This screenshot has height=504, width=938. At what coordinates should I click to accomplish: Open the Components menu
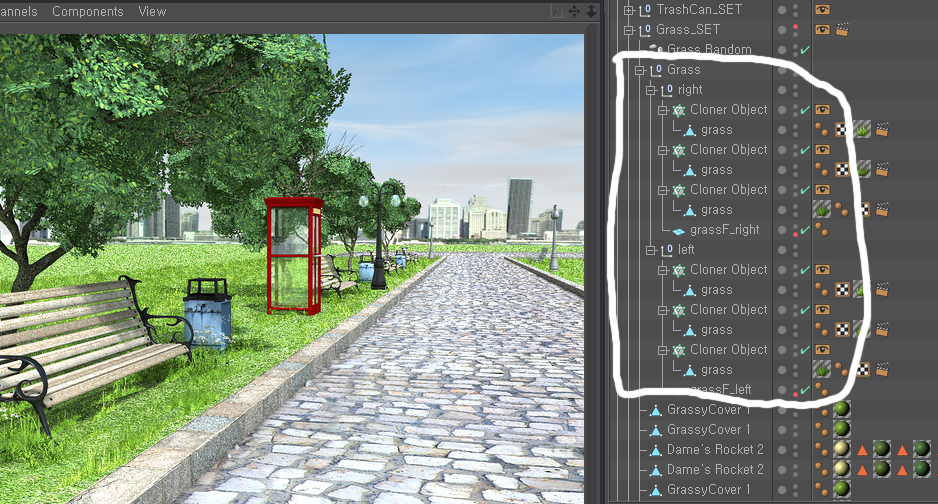87,11
